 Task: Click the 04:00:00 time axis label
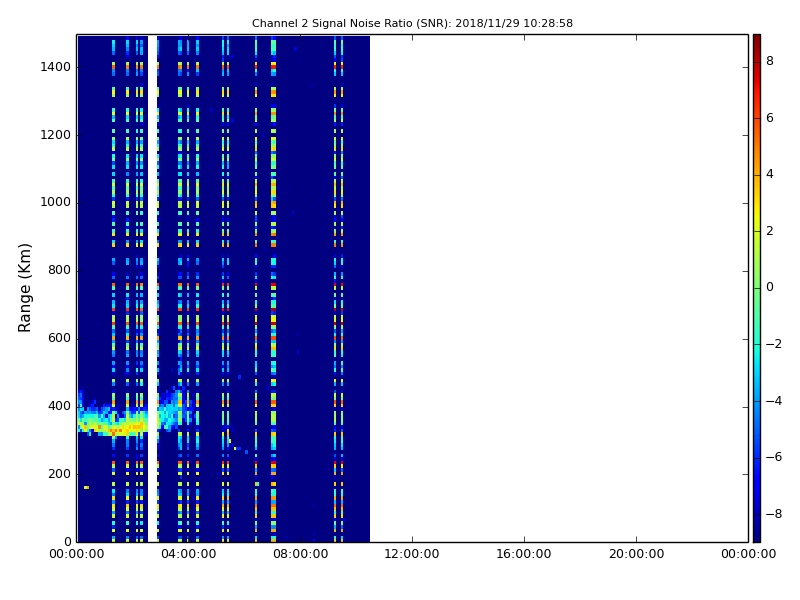[188, 554]
